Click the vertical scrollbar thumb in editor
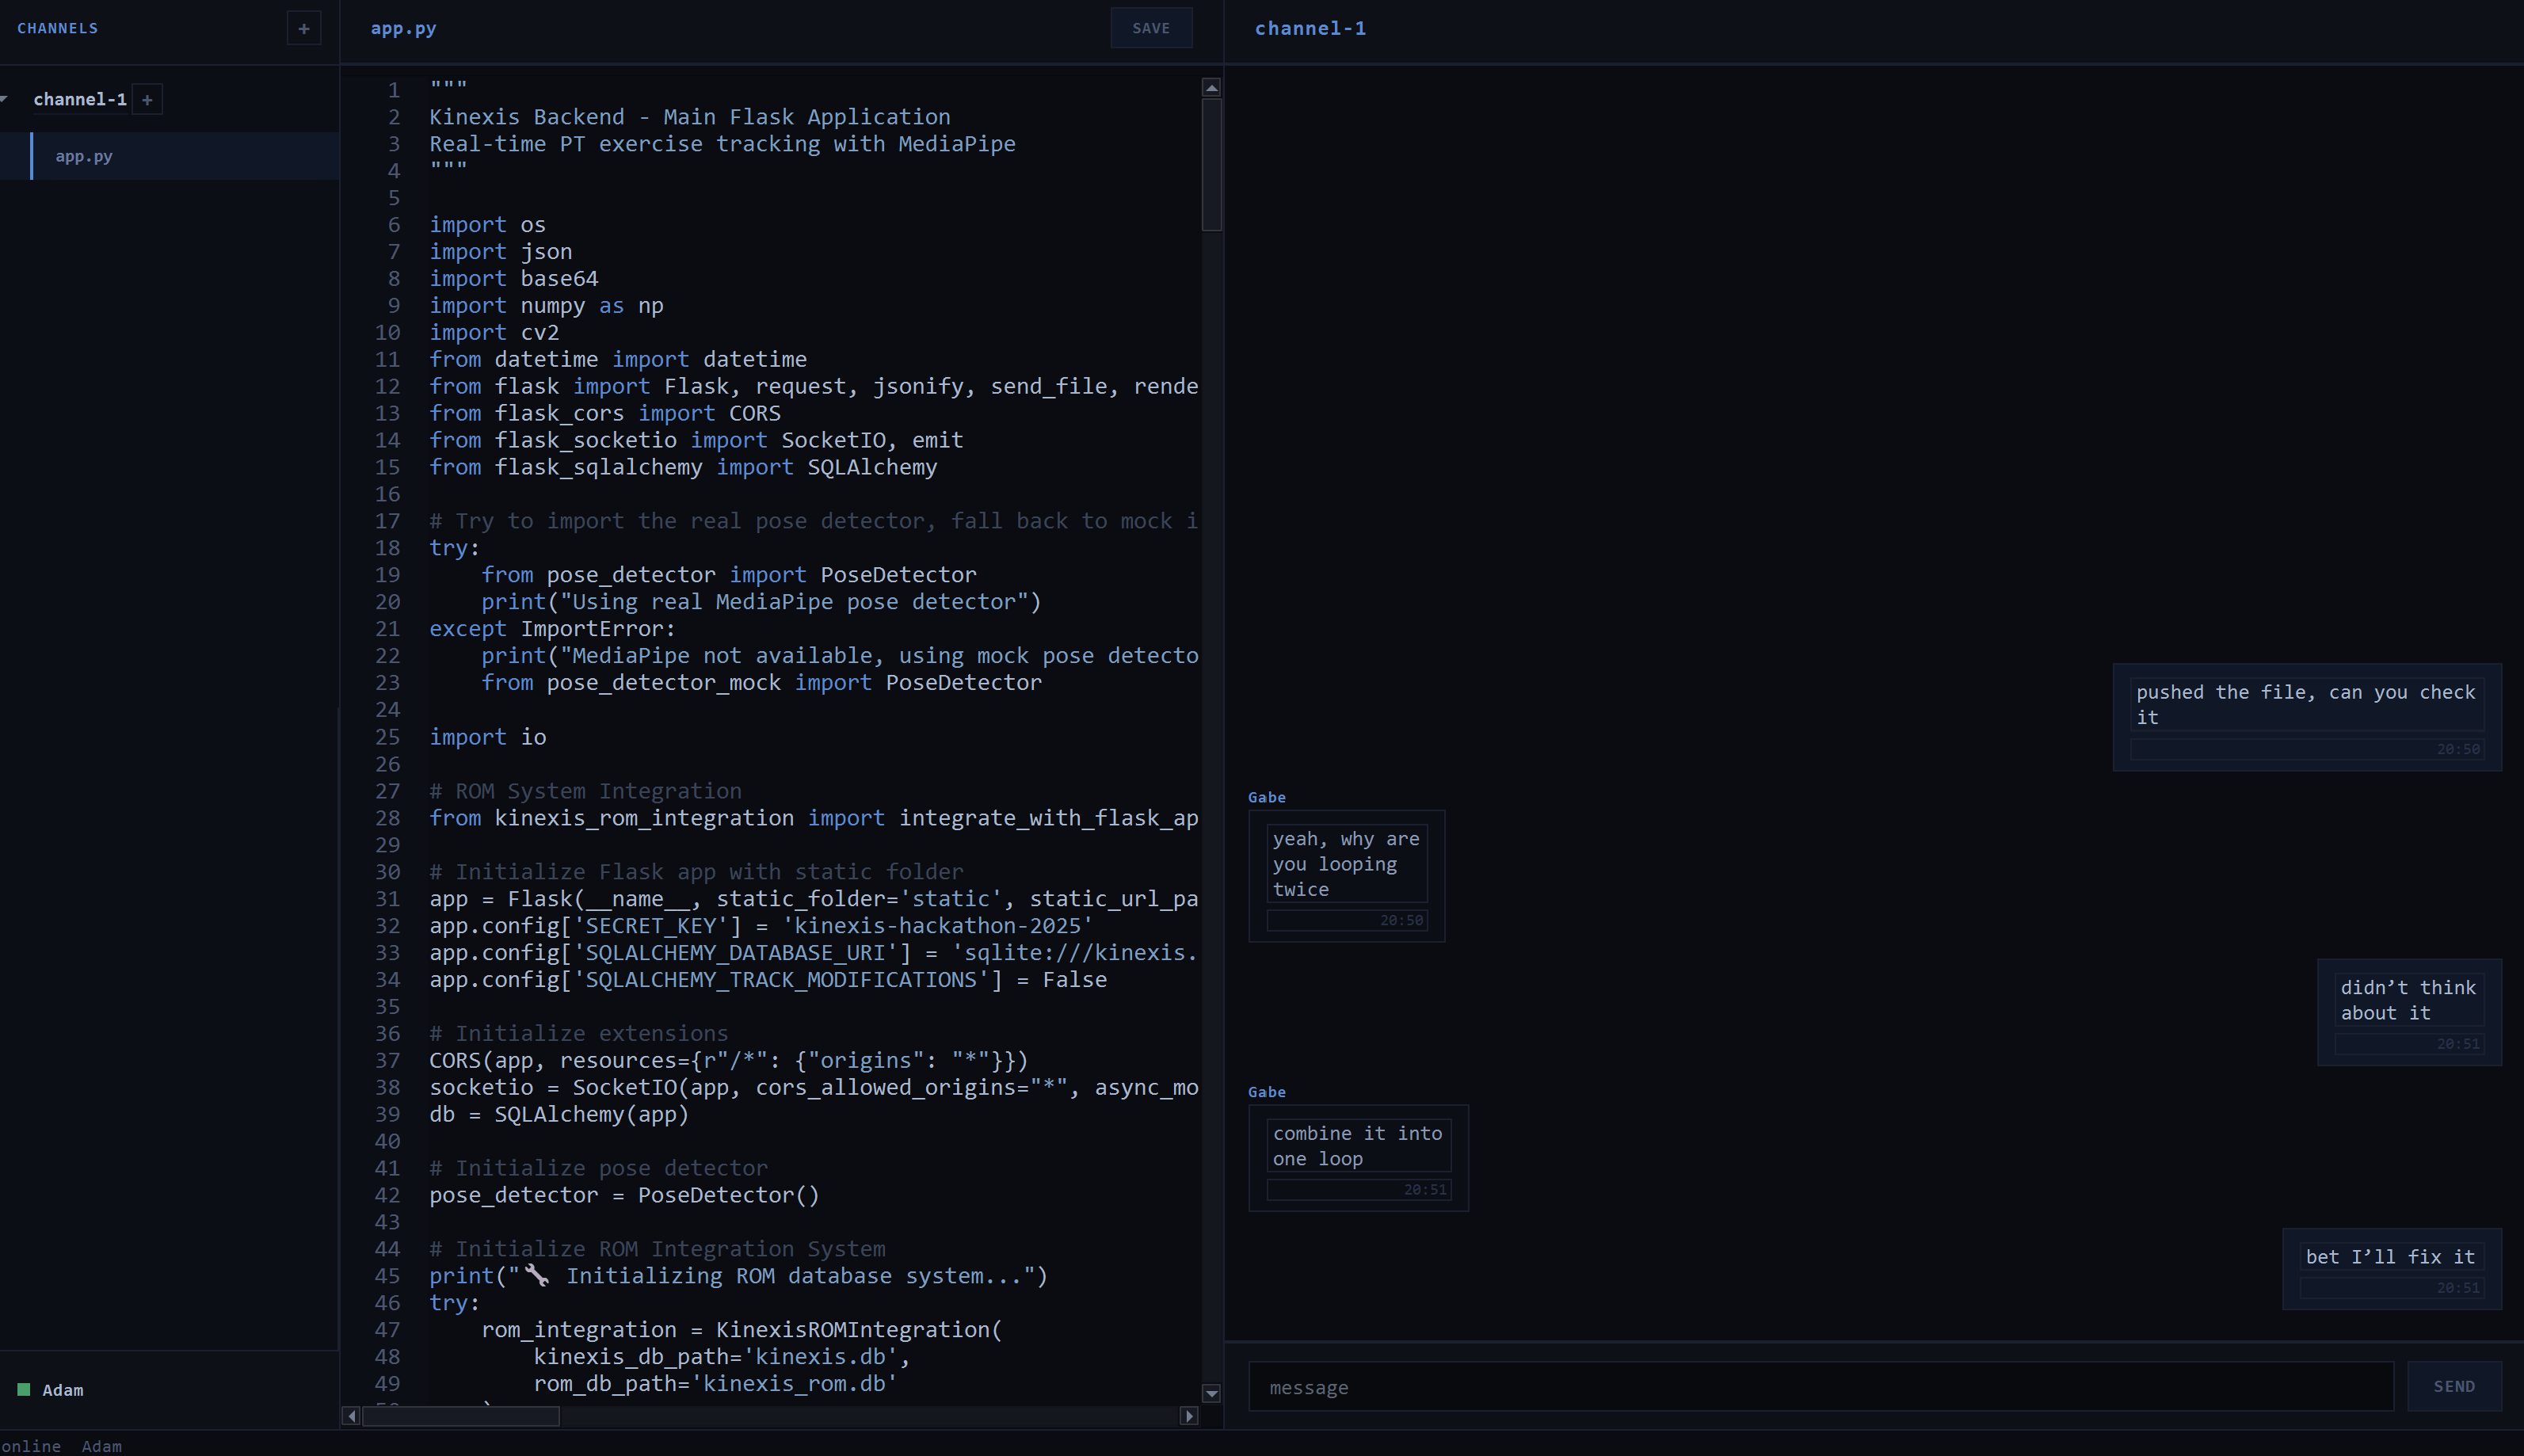2524x1456 pixels. click(1211, 165)
